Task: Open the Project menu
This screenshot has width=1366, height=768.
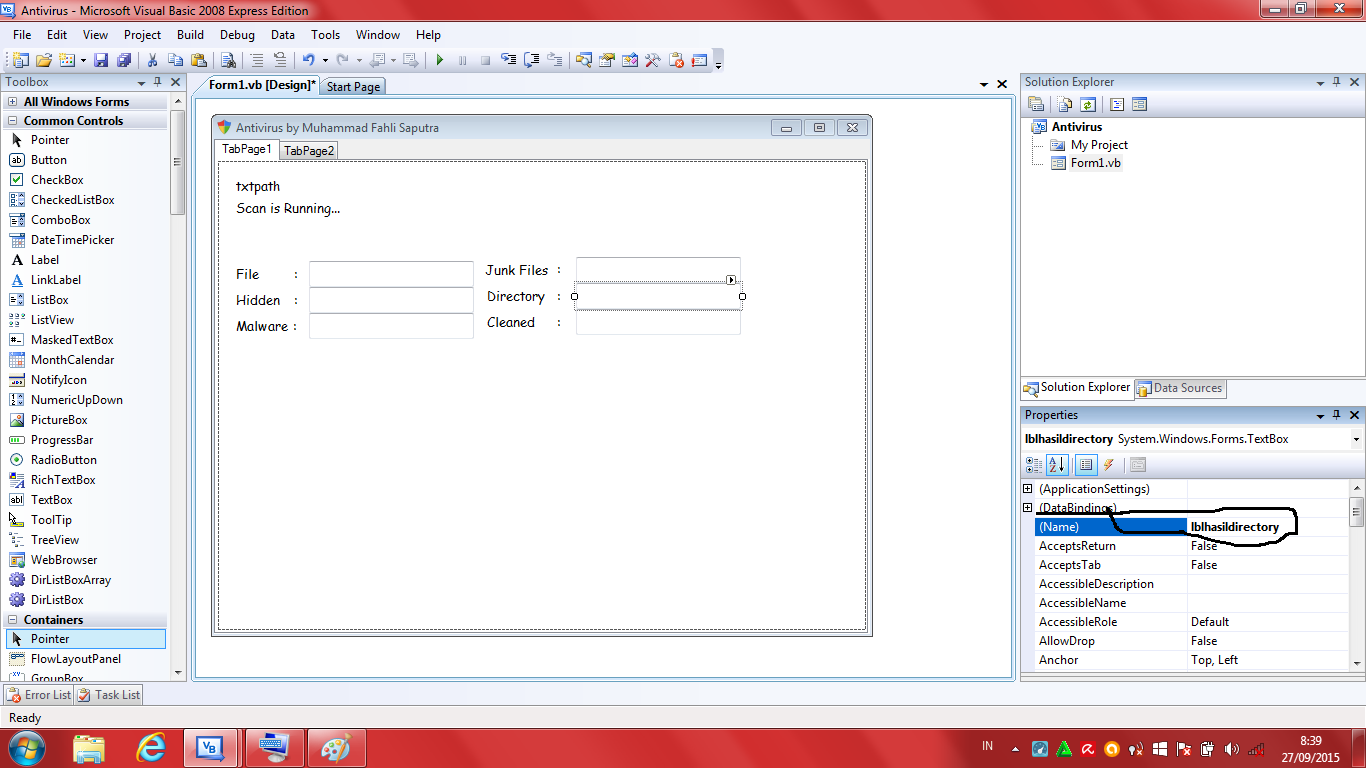Action: tap(142, 35)
